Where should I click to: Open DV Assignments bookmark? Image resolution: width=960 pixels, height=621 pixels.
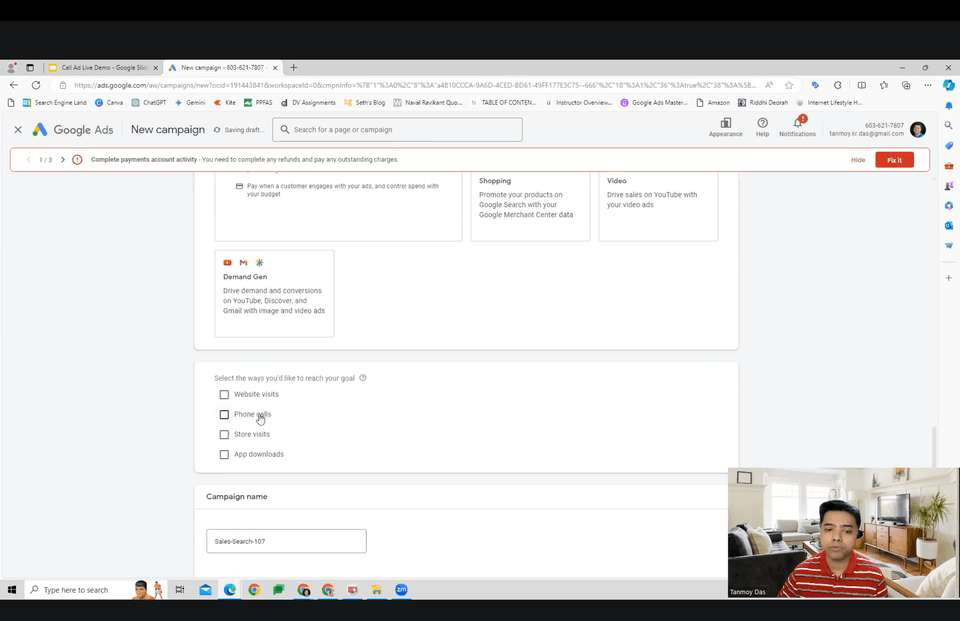tap(308, 103)
